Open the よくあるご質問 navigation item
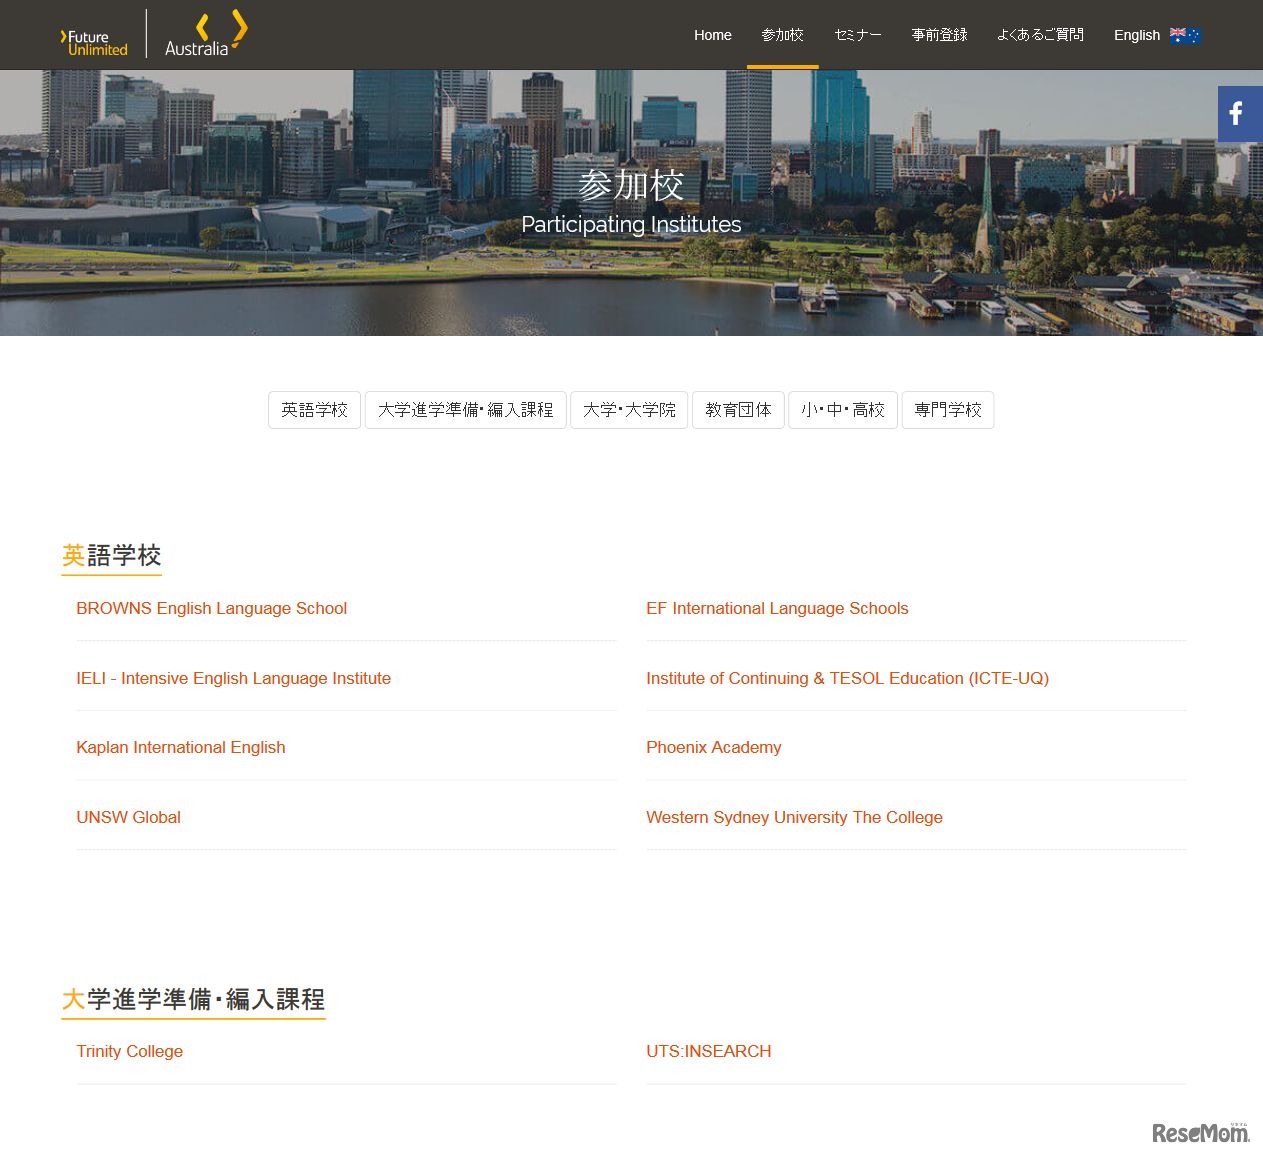Screen dimensions: 1263x1156 (1040, 35)
